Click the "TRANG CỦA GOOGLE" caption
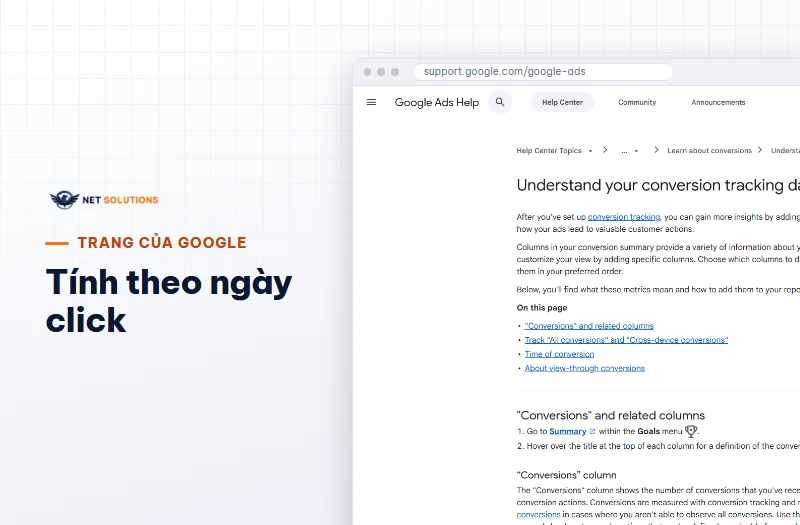This screenshot has height=525, width=800. (162, 243)
